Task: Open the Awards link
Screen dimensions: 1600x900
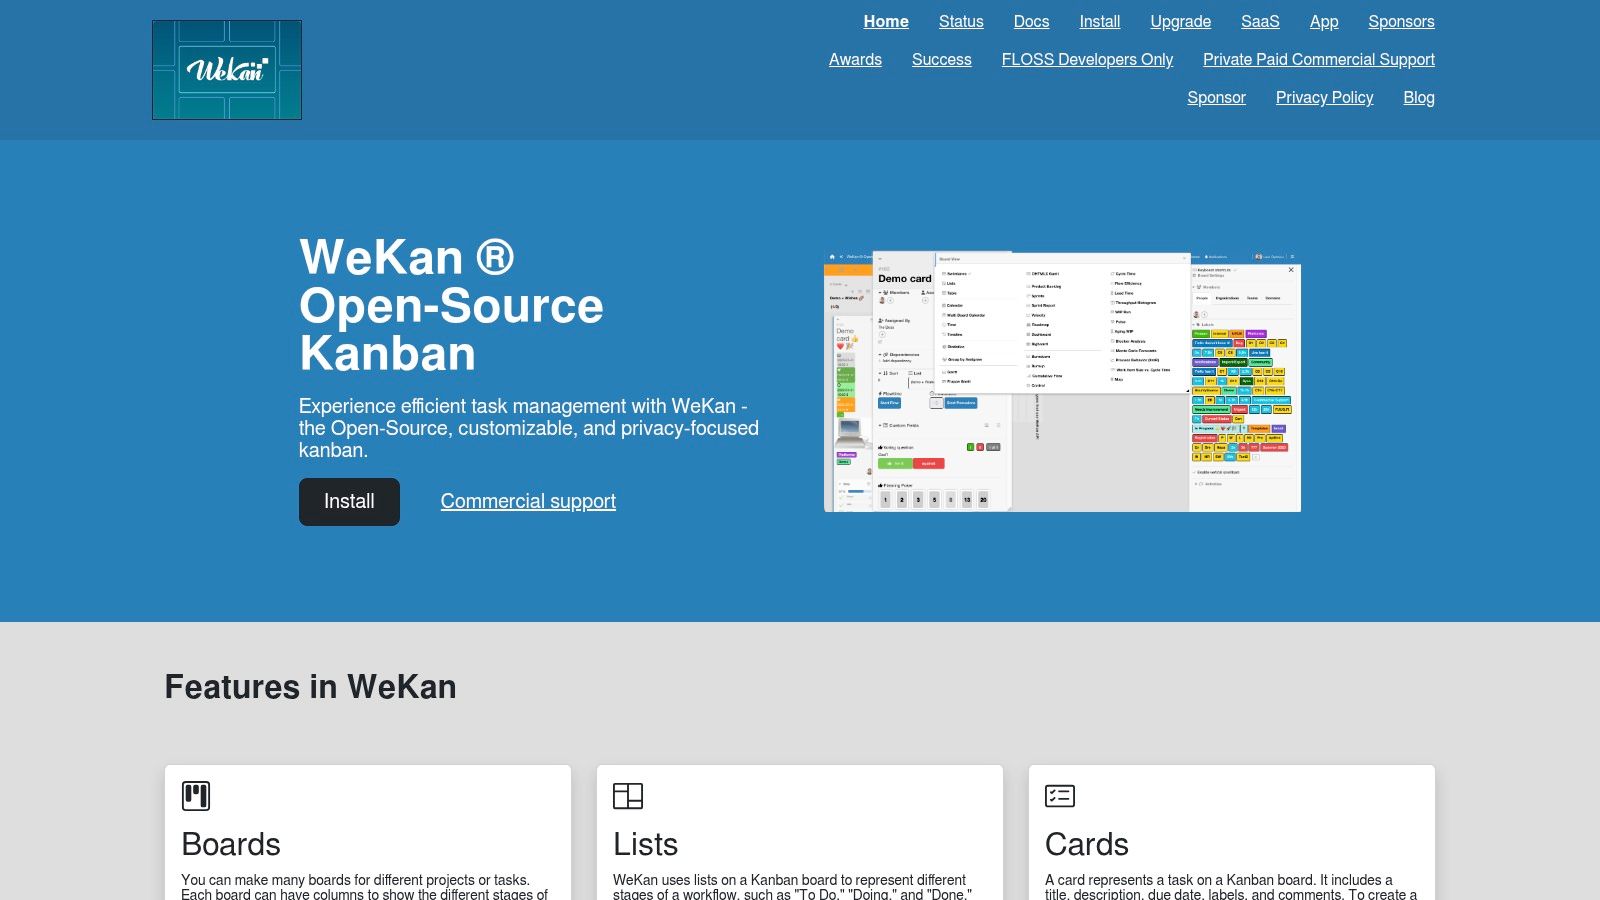Action: click(x=855, y=59)
